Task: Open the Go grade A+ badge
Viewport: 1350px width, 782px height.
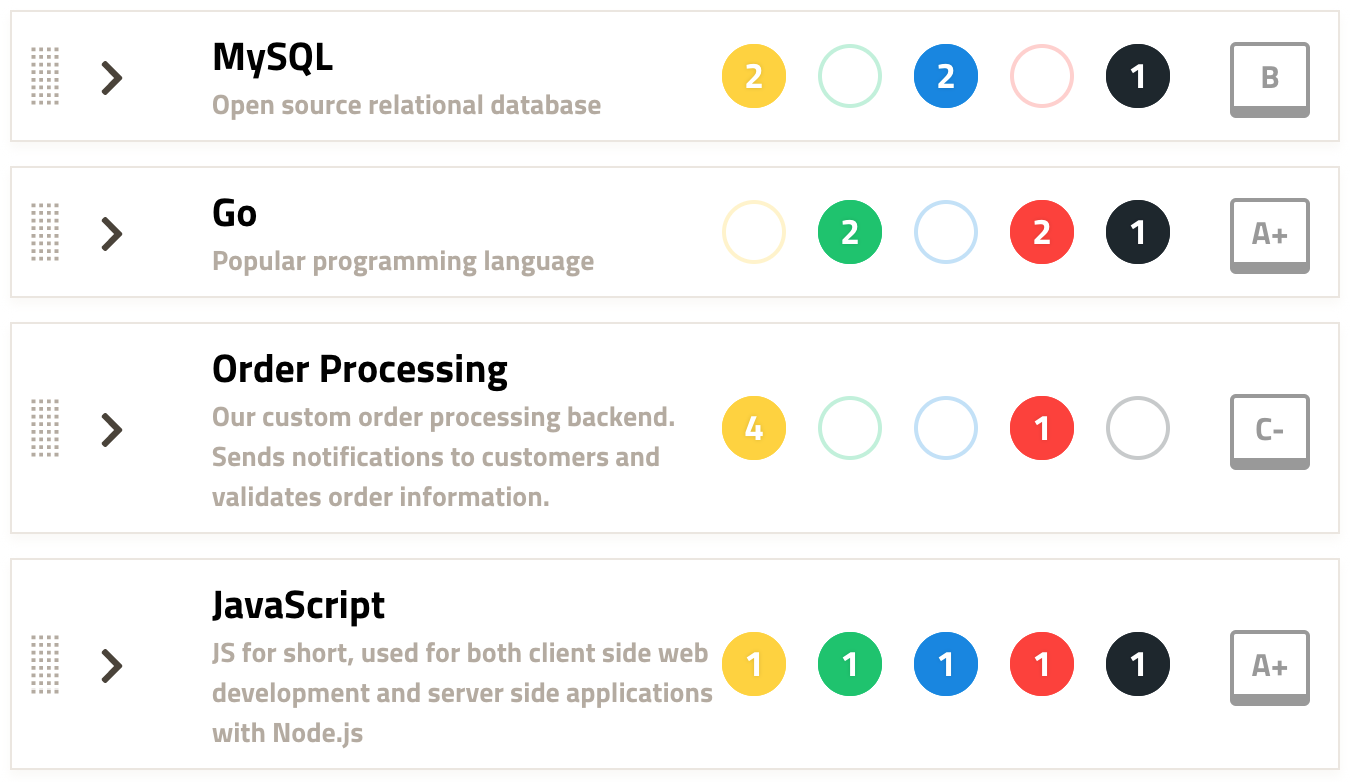Action: (1270, 236)
